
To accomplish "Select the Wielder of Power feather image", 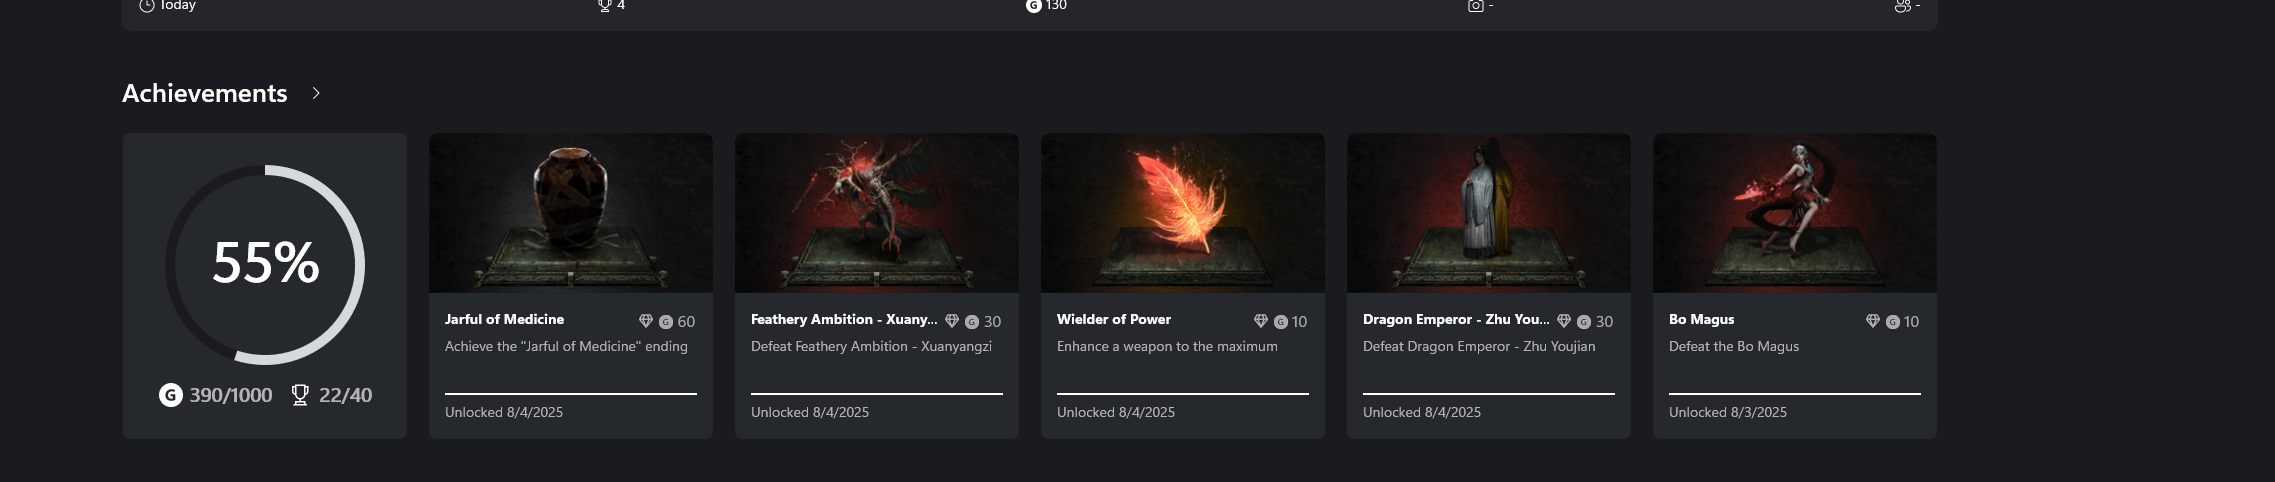I will (x=1183, y=213).
